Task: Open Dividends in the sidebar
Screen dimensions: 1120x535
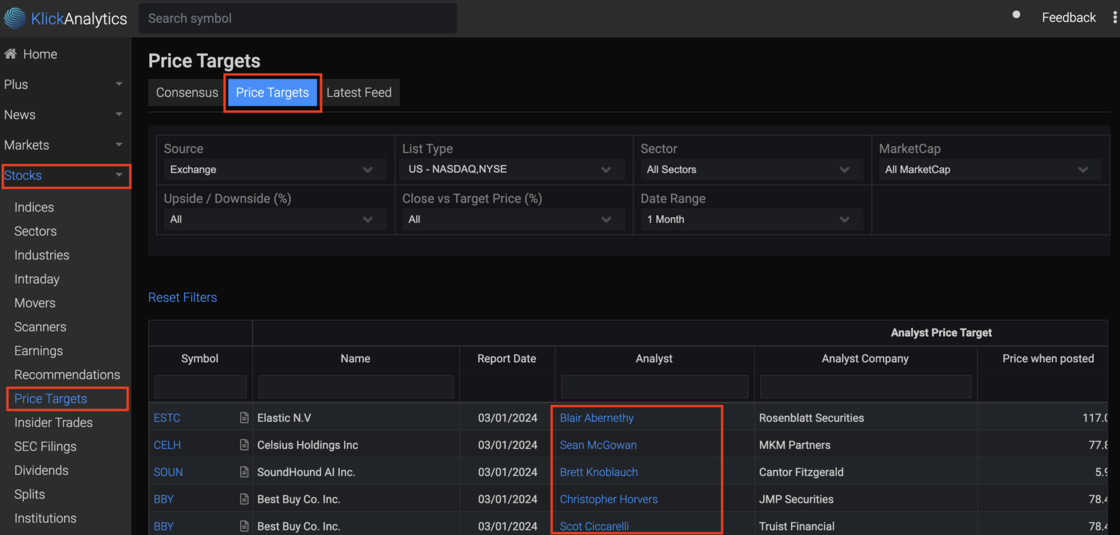Action: point(41,471)
